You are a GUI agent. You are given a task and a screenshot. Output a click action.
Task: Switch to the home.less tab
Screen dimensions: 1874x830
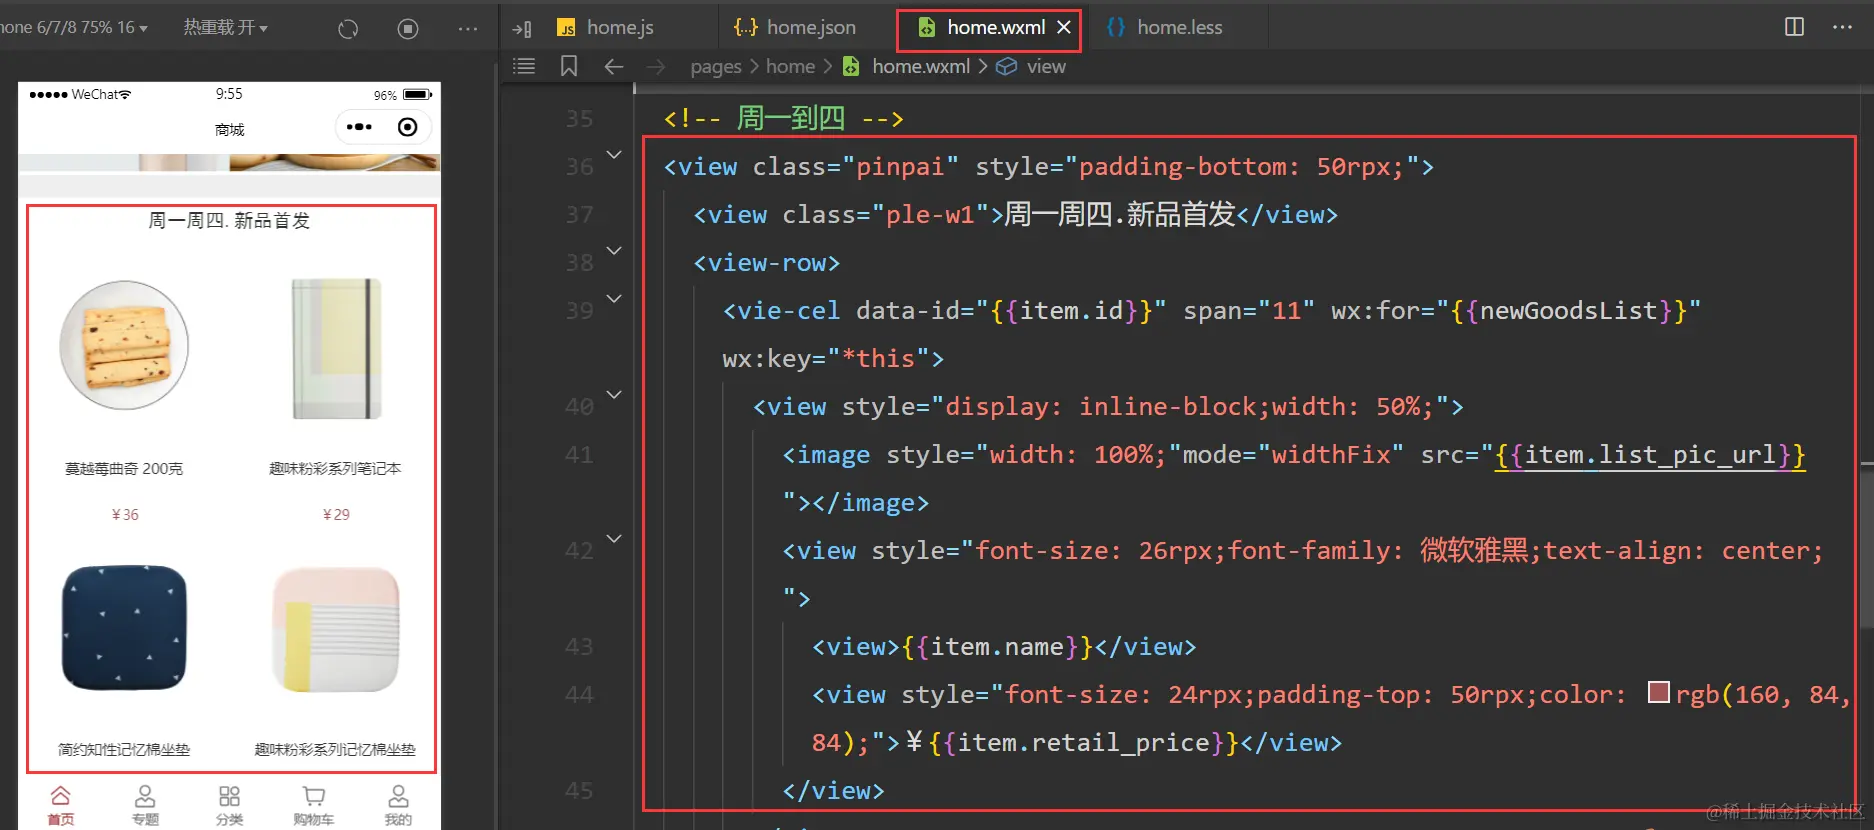(1178, 28)
